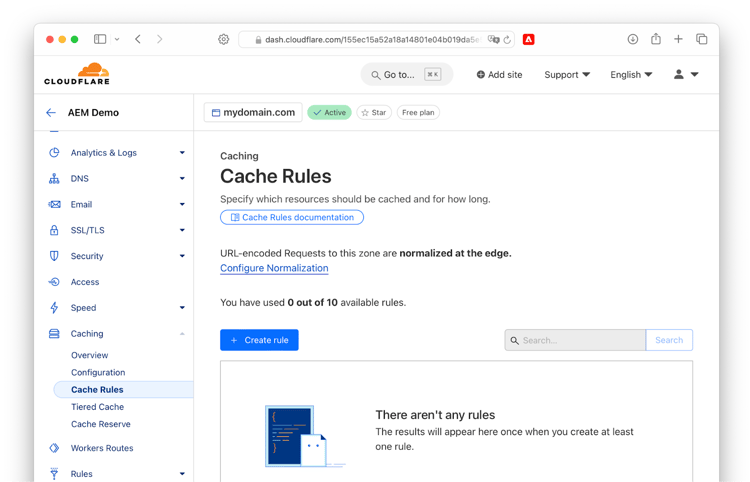Click the Rules funnel icon

54,474
